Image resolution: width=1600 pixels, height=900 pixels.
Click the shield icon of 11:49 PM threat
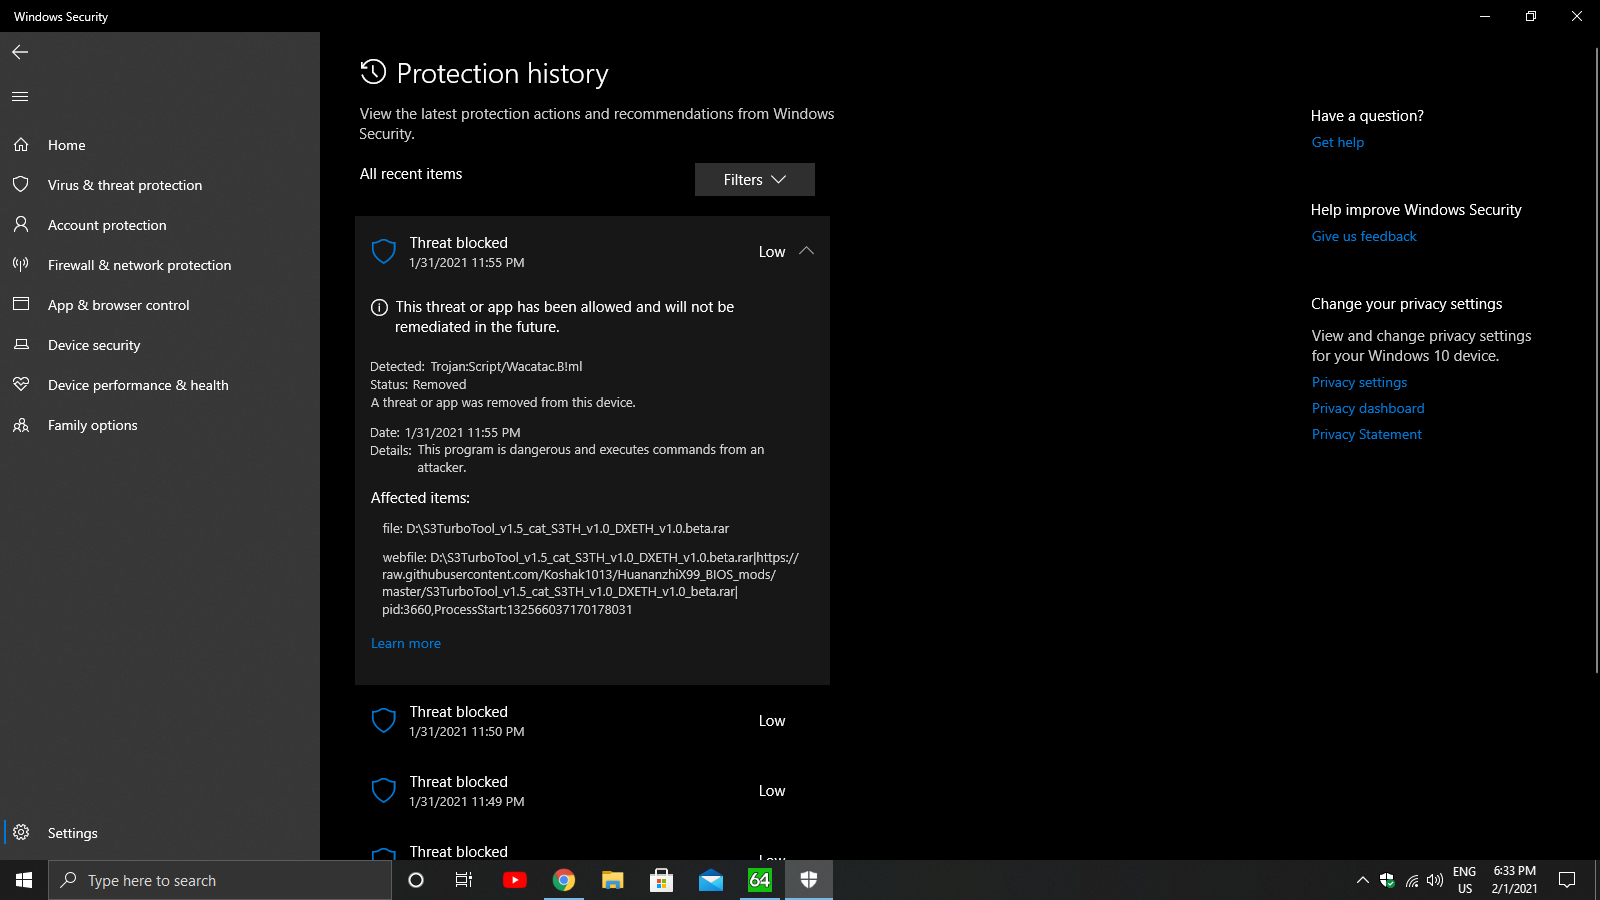tap(384, 791)
